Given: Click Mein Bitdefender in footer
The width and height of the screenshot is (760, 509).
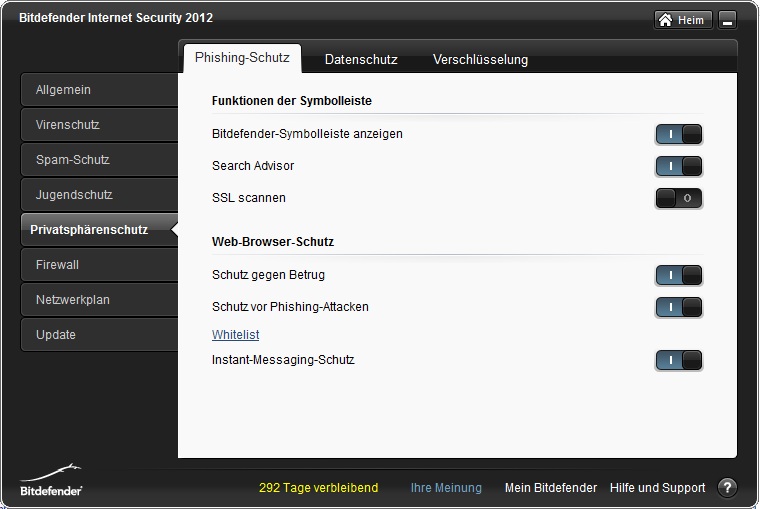Looking at the screenshot, I should tap(550, 488).
